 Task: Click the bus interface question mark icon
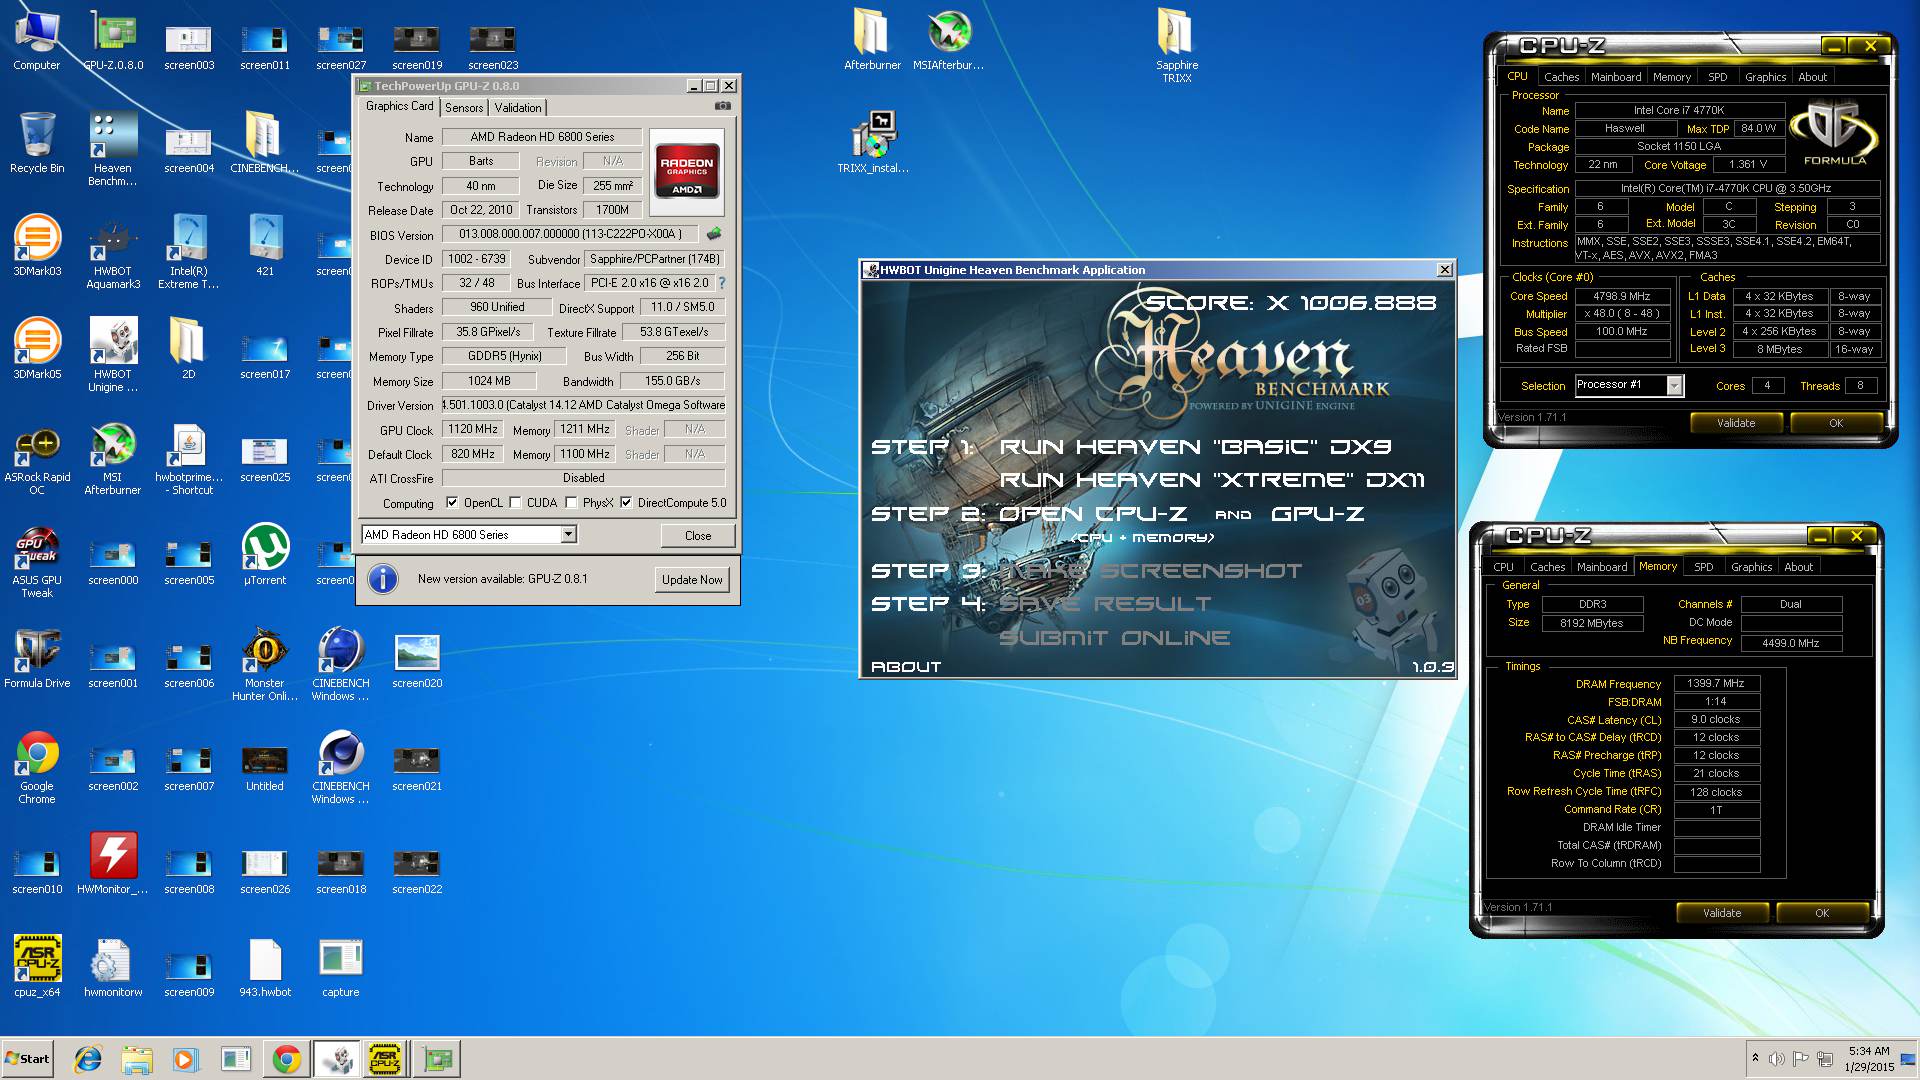coord(722,283)
